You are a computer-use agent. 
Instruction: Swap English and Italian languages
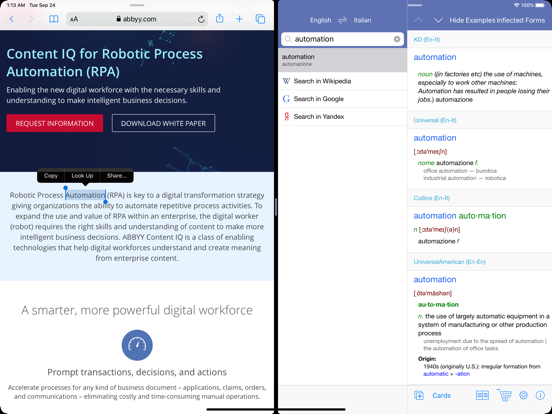[x=343, y=20]
